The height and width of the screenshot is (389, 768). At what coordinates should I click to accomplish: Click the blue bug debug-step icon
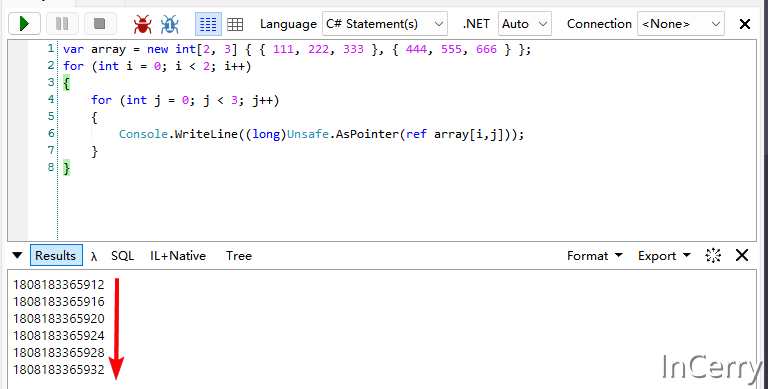click(169, 24)
